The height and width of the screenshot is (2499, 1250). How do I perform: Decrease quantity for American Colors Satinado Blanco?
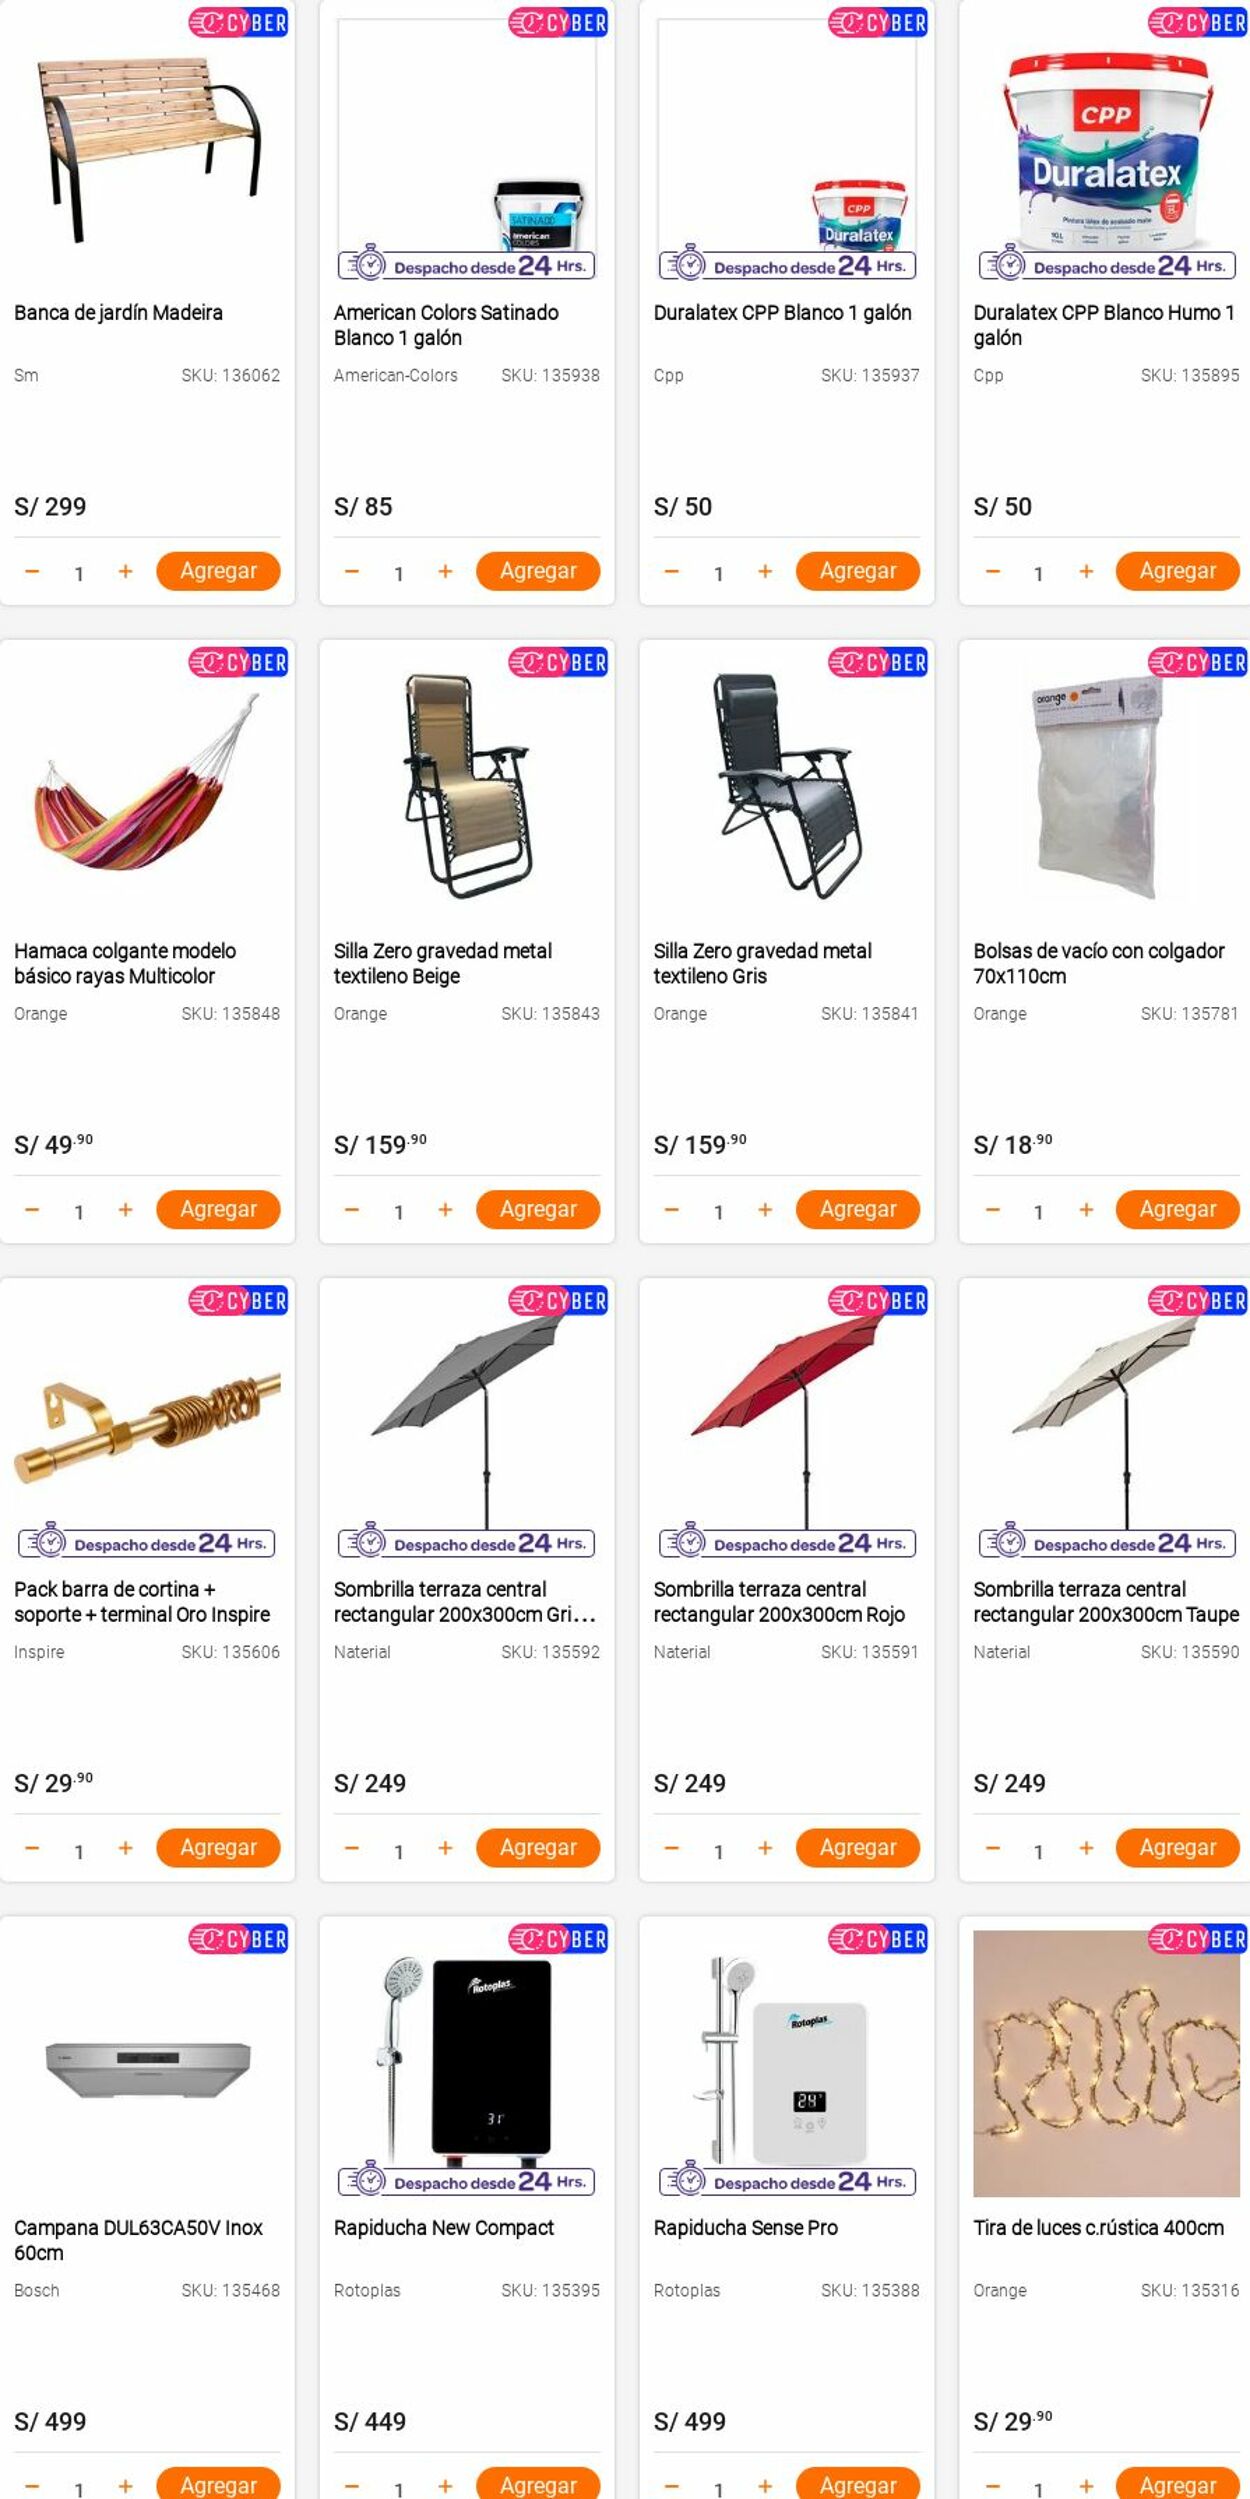coord(352,571)
